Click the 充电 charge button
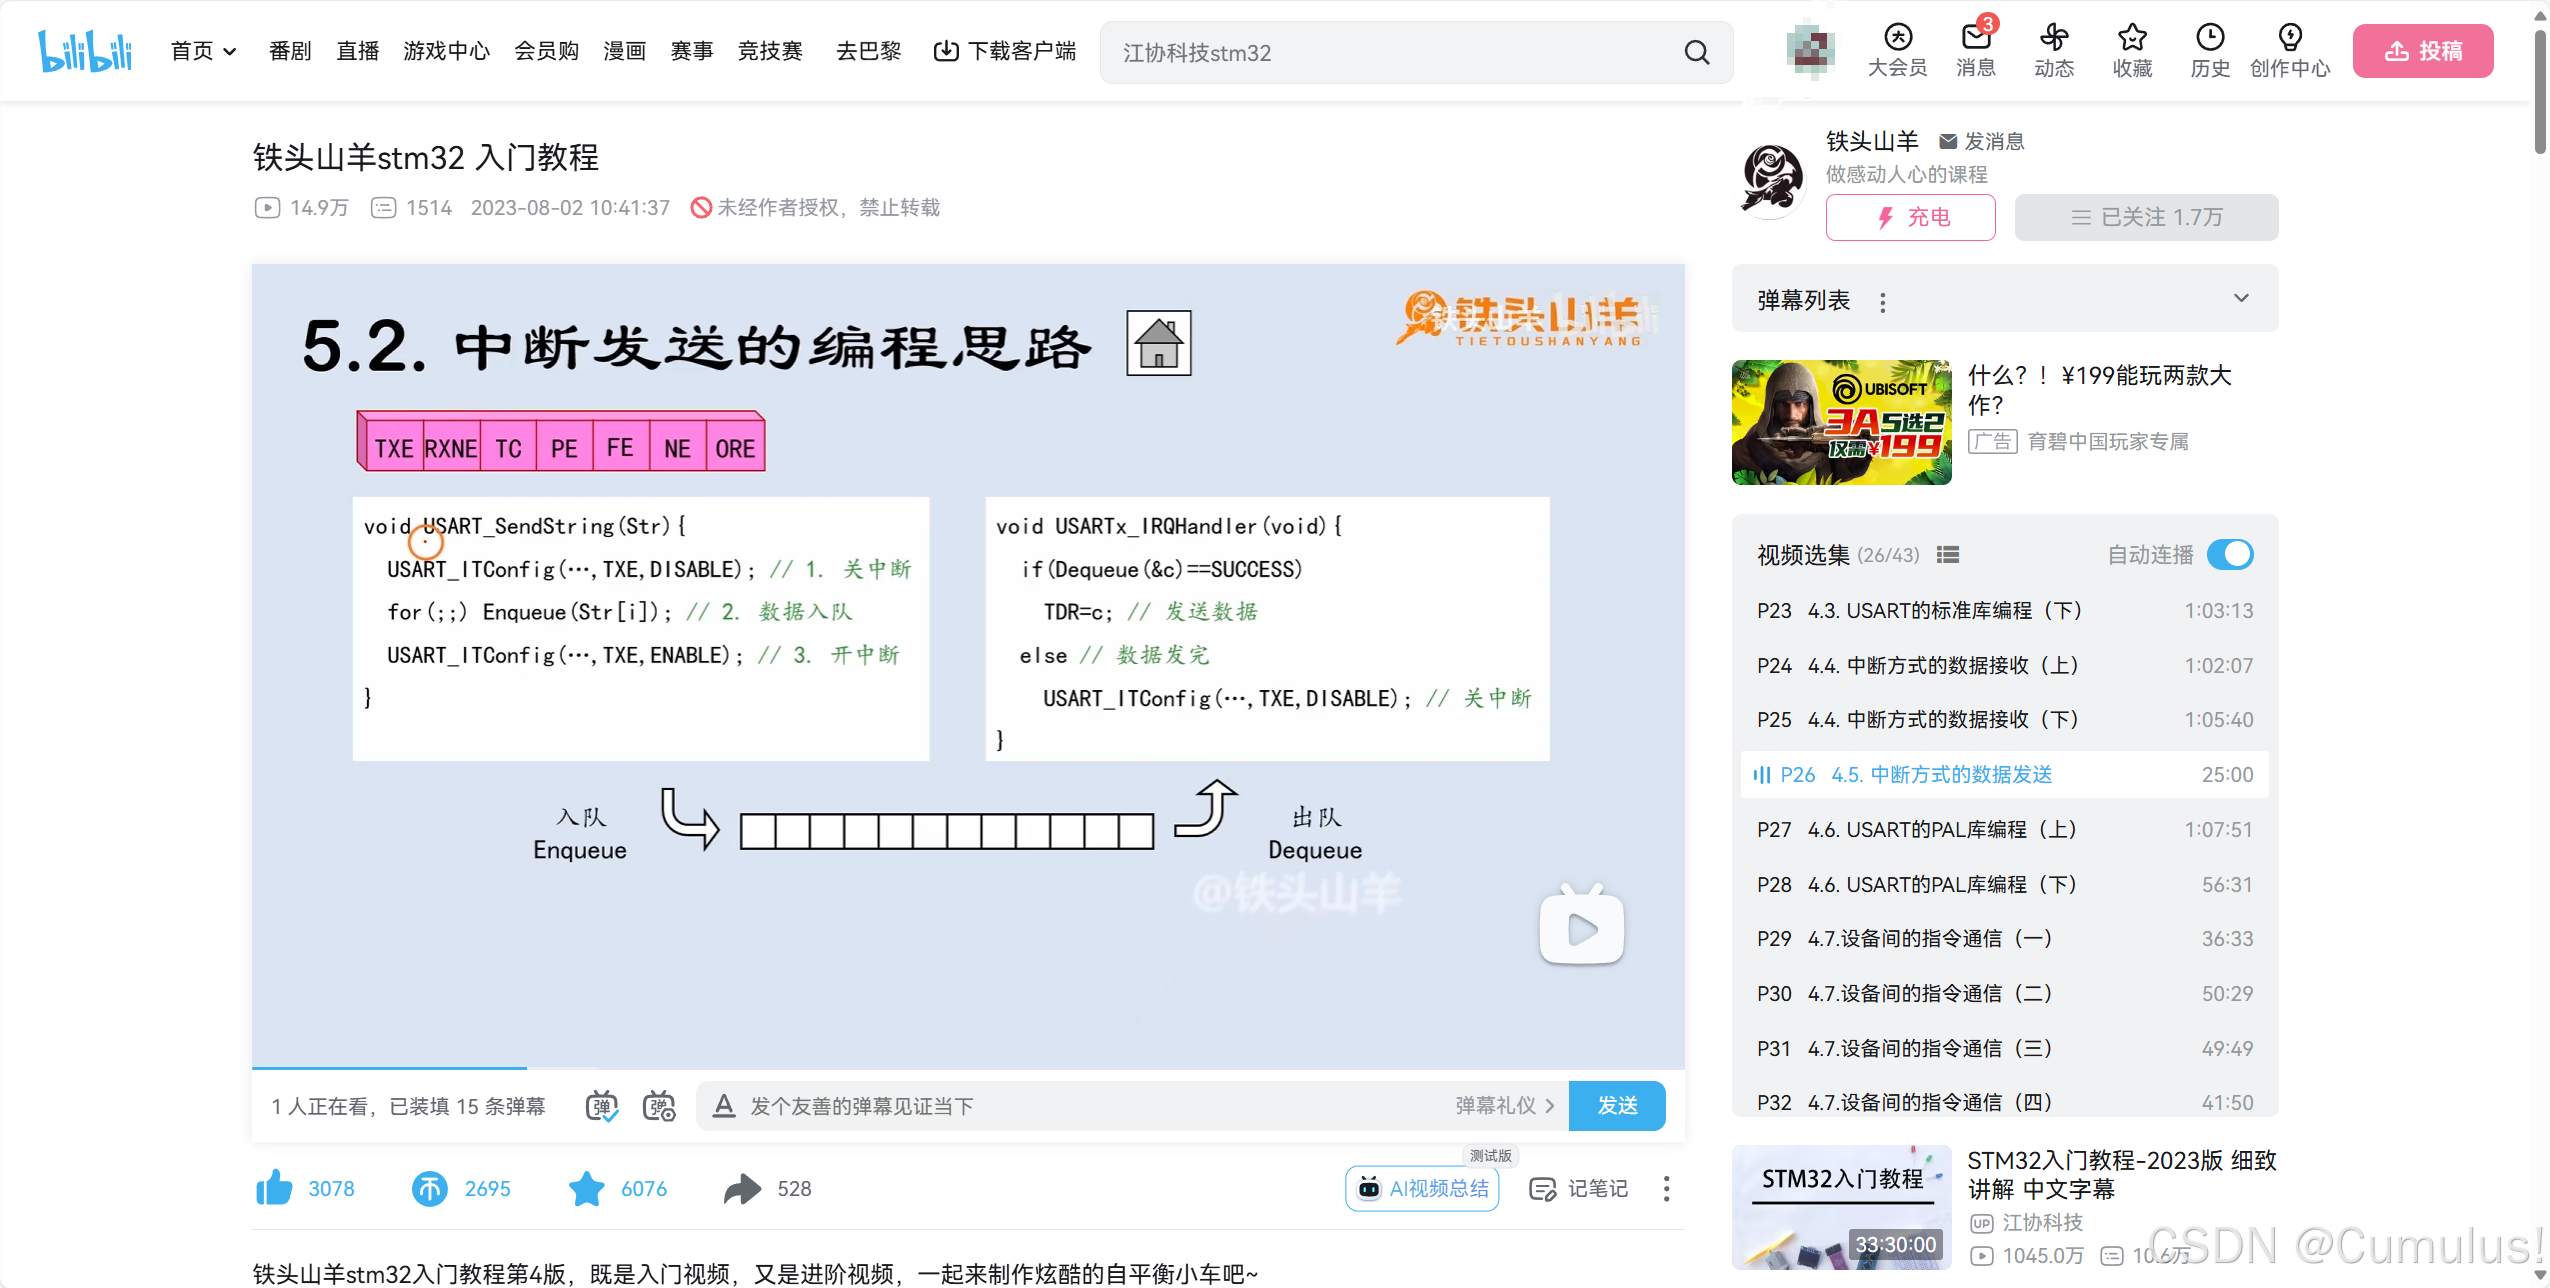 pyautogui.click(x=1910, y=217)
